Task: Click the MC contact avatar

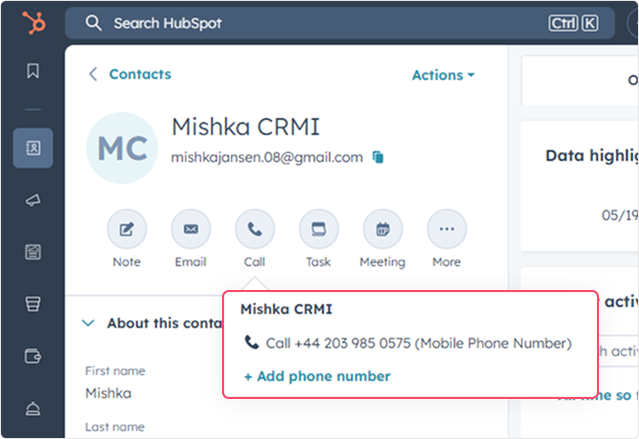Action: [x=122, y=148]
